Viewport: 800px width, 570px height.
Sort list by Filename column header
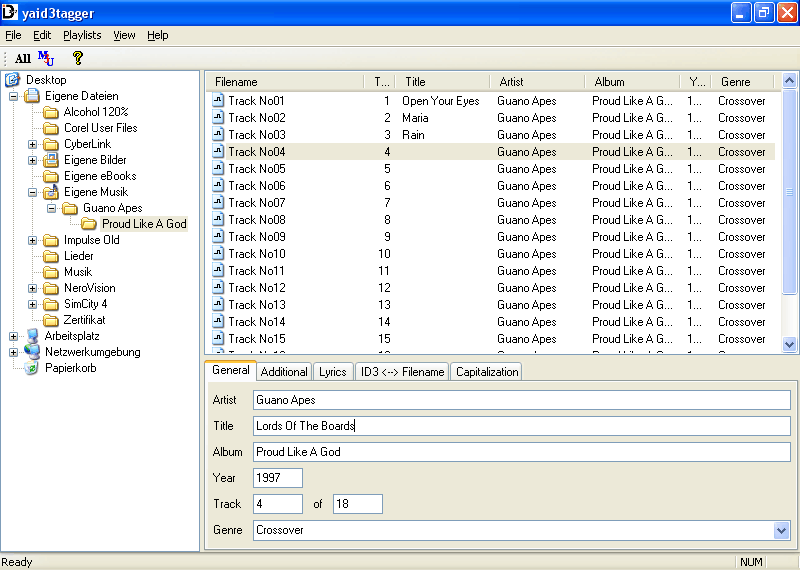click(x=285, y=82)
